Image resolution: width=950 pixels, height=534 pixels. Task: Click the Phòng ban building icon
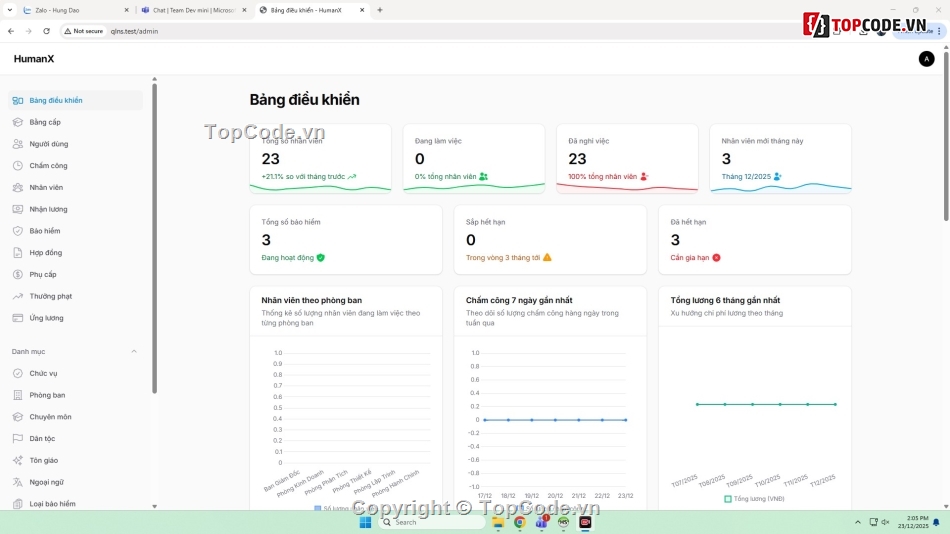[18, 395]
